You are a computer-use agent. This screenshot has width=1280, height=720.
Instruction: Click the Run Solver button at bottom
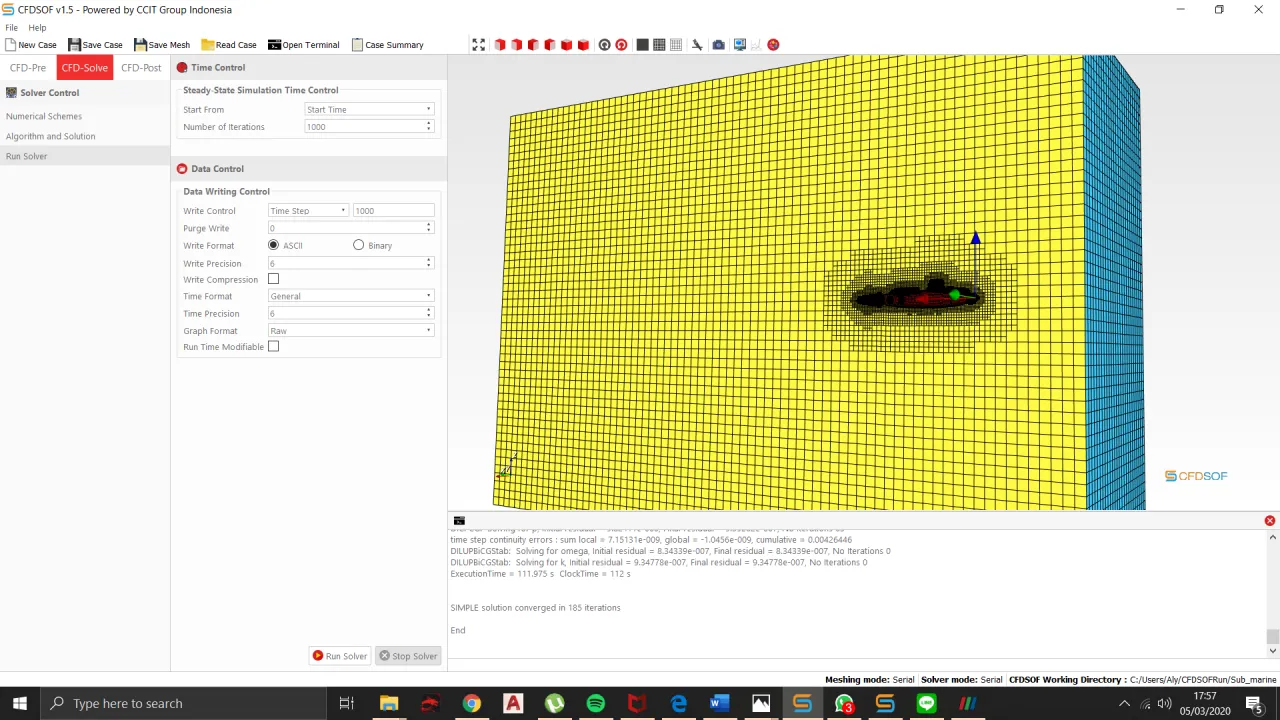tap(339, 656)
